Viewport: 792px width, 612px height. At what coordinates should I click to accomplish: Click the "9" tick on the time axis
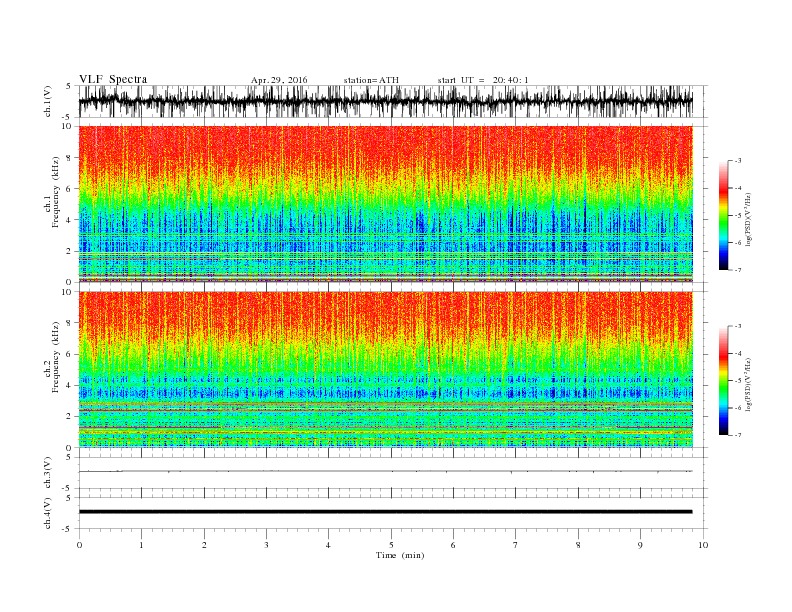coord(640,545)
